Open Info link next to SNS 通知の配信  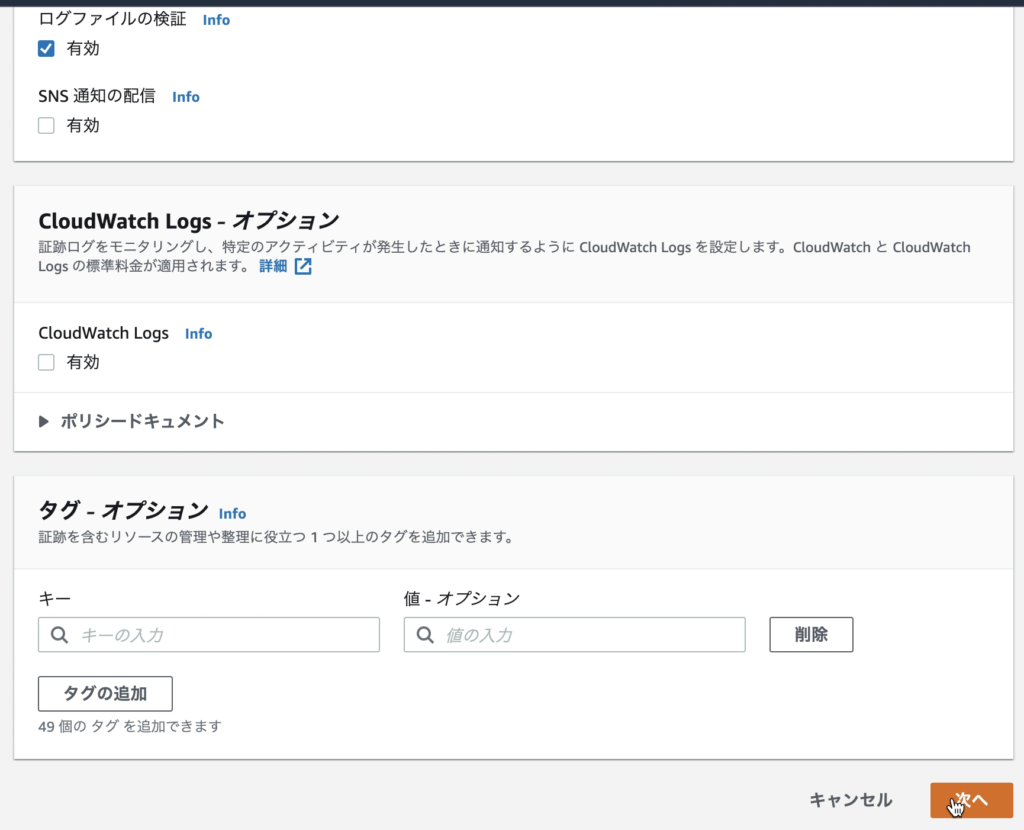point(185,97)
